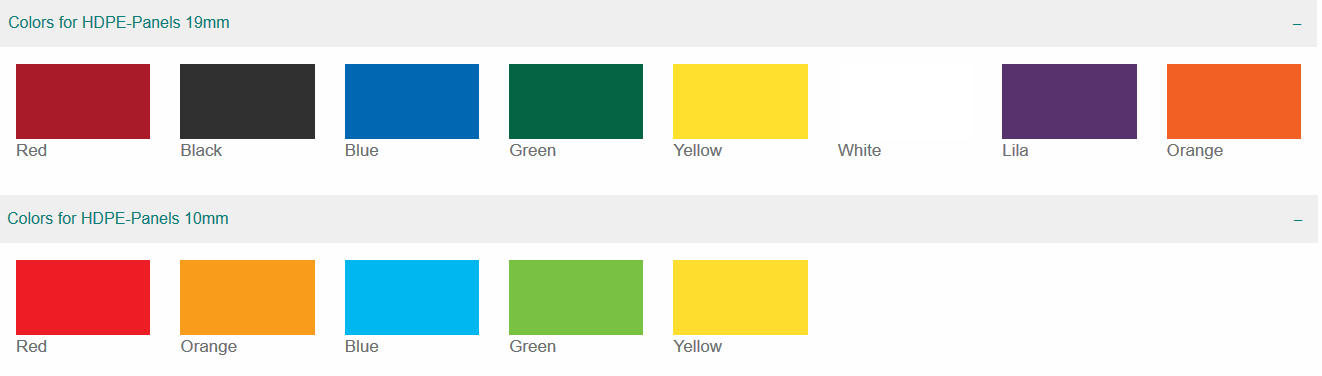Collapse the HDPE-Panels 10mm section minus icon
Viewport: 1322px width, 376px height.
pyautogui.click(x=1297, y=219)
